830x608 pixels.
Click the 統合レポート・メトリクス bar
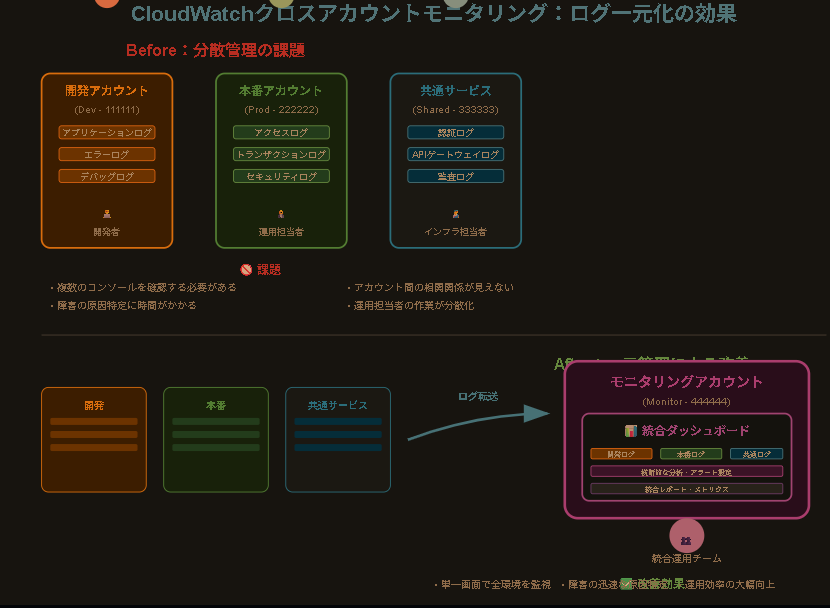click(x=687, y=489)
